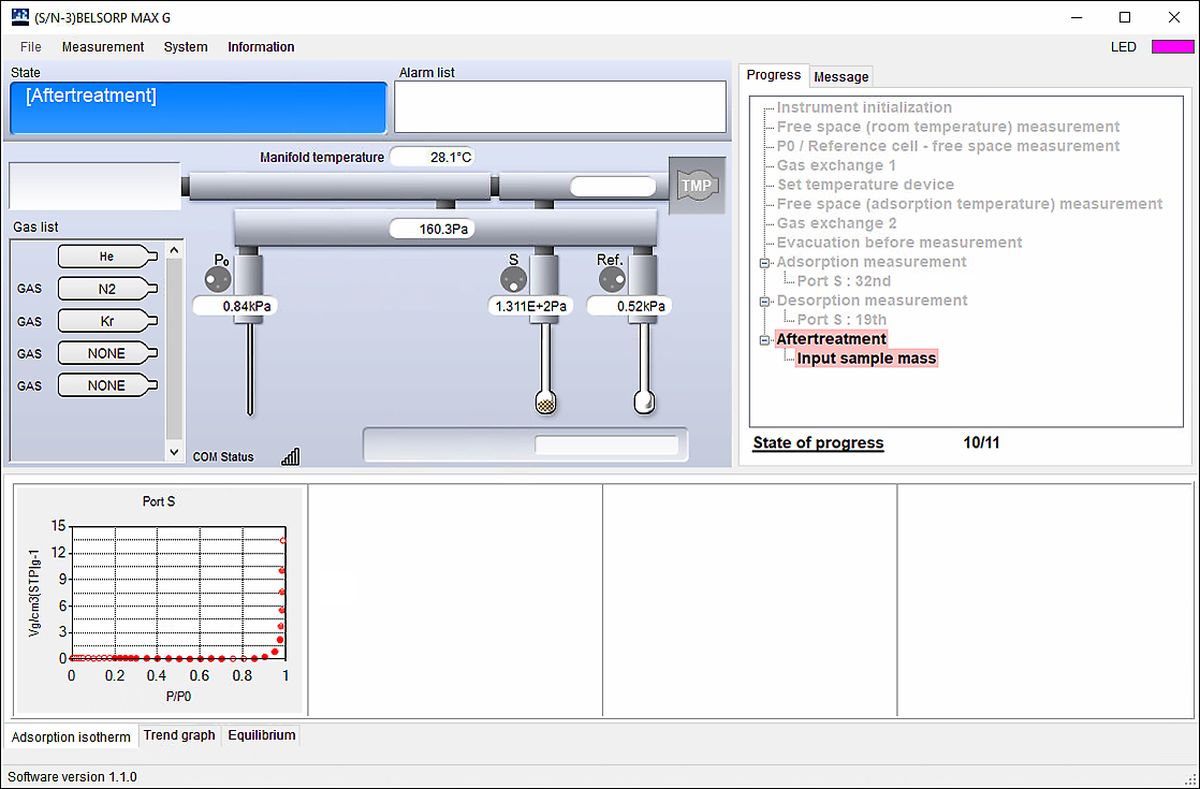The height and width of the screenshot is (789, 1200).
Task: Collapse the Aftertreatment tree node
Action: coord(765,340)
